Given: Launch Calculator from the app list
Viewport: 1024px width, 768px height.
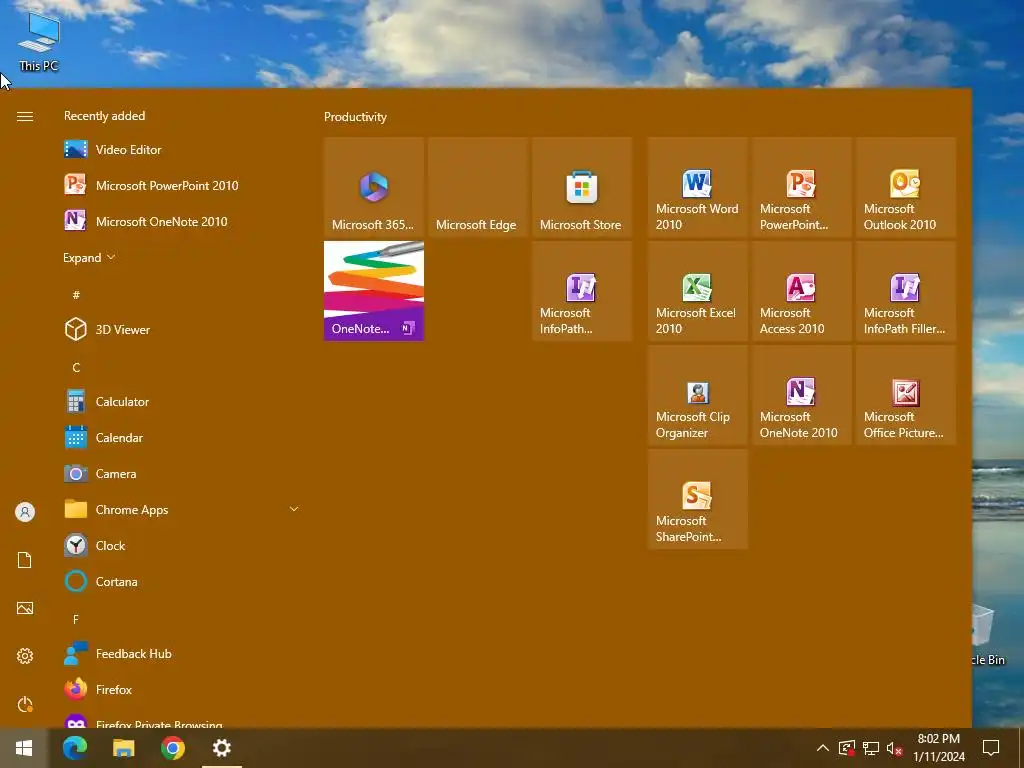Looking at the screenshot, I should point(180,402).
